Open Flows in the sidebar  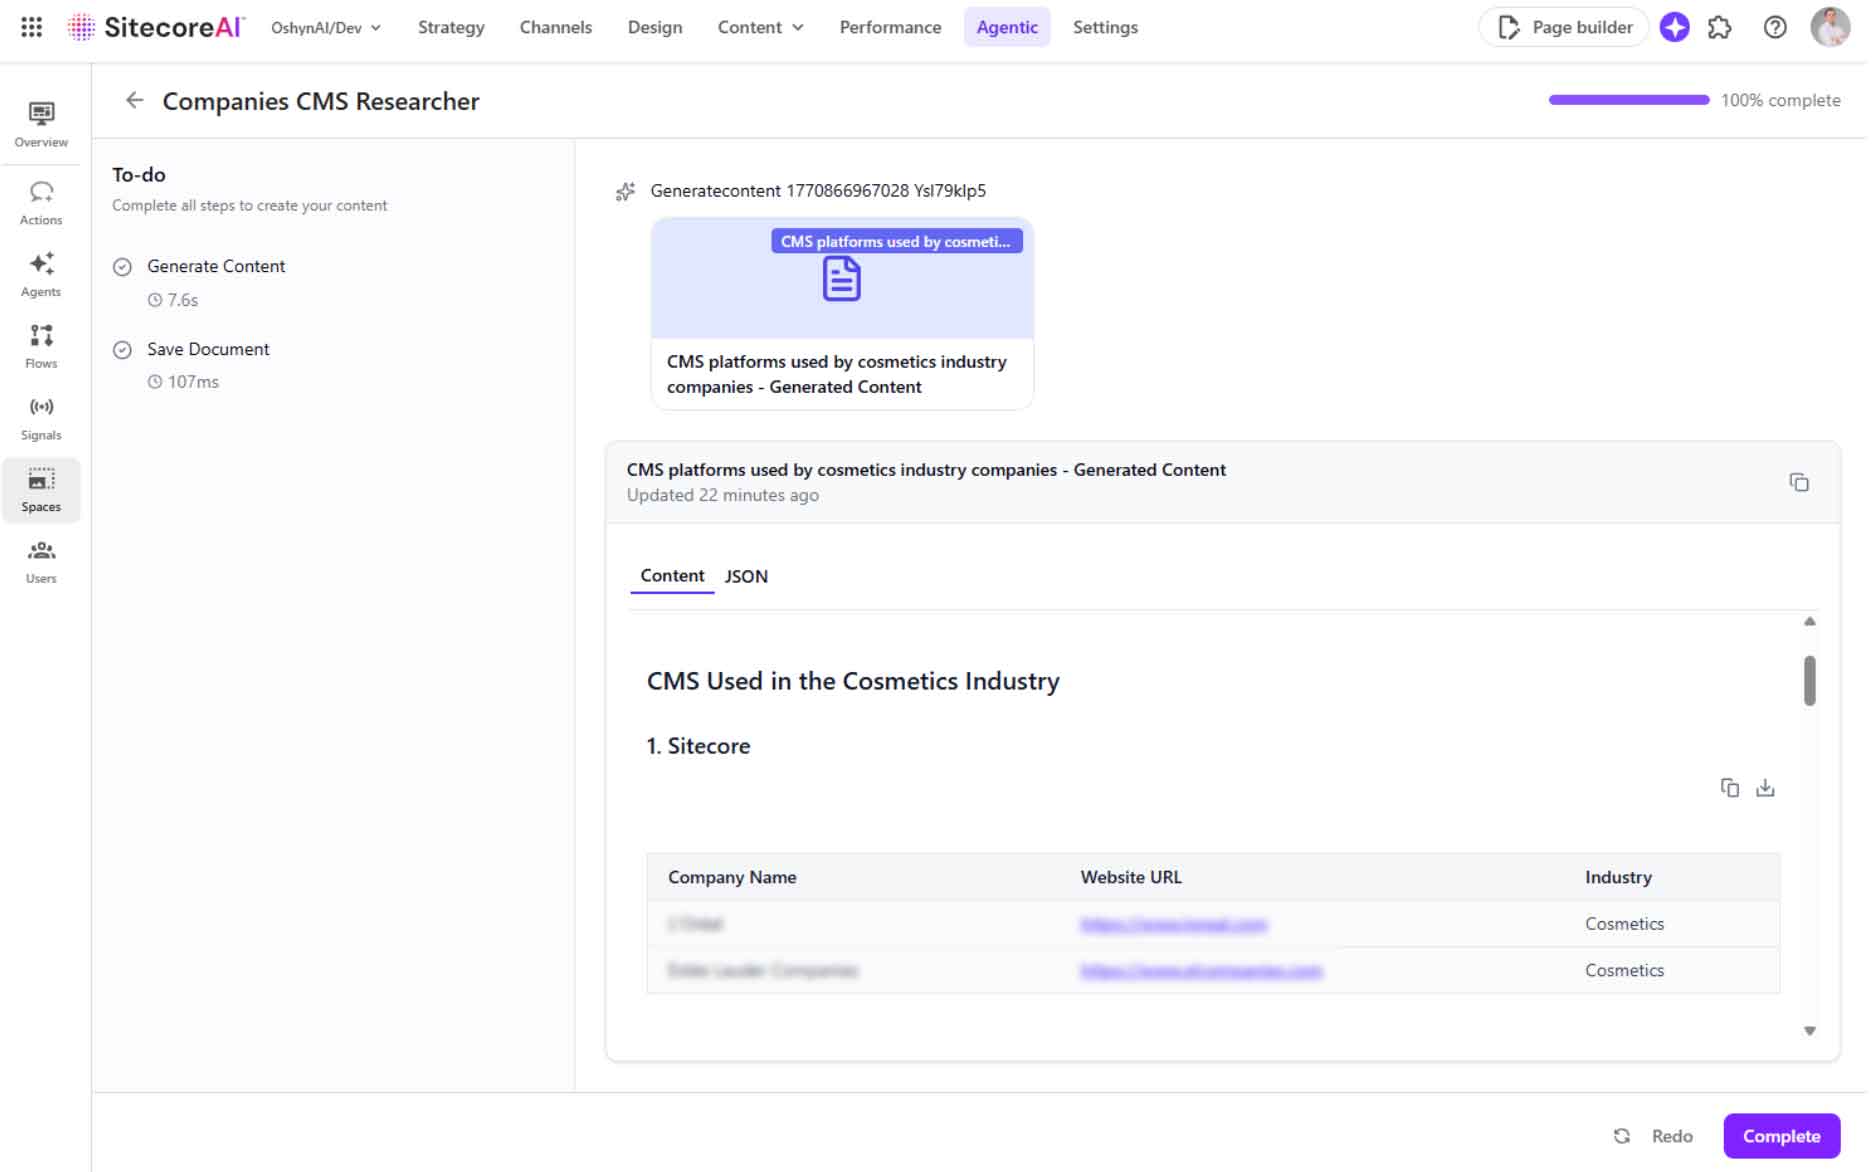(x=41, y=347)
